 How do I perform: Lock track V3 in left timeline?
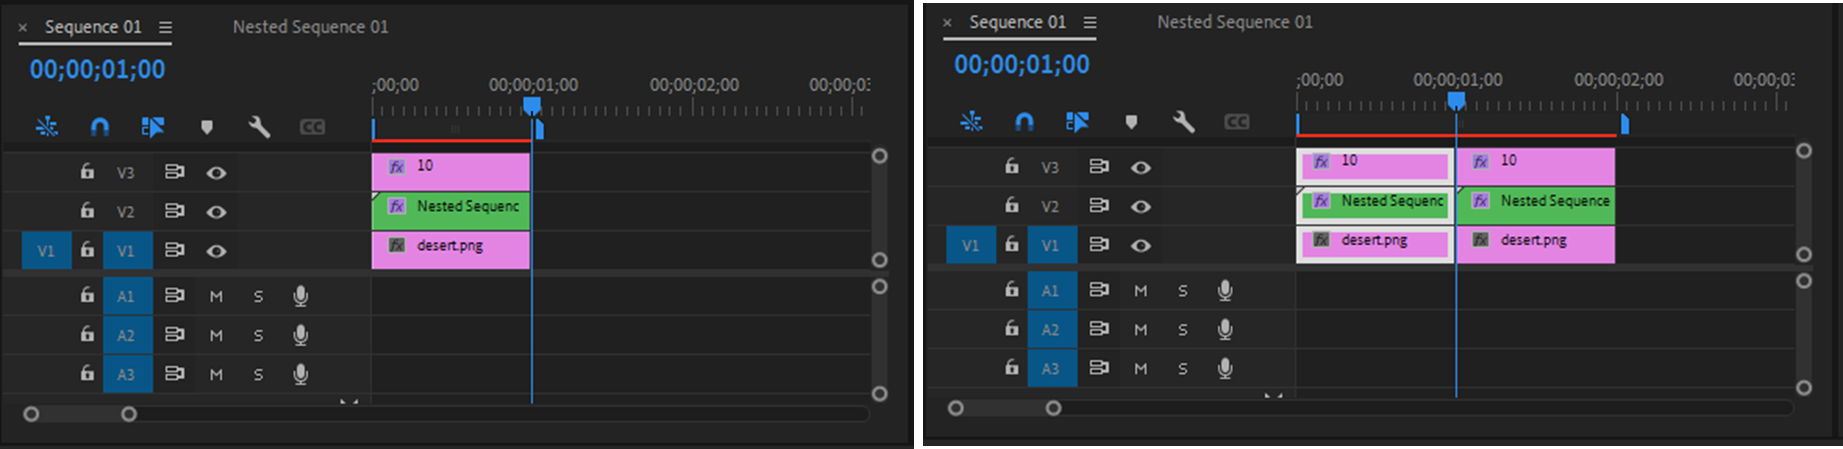[87, 171]
